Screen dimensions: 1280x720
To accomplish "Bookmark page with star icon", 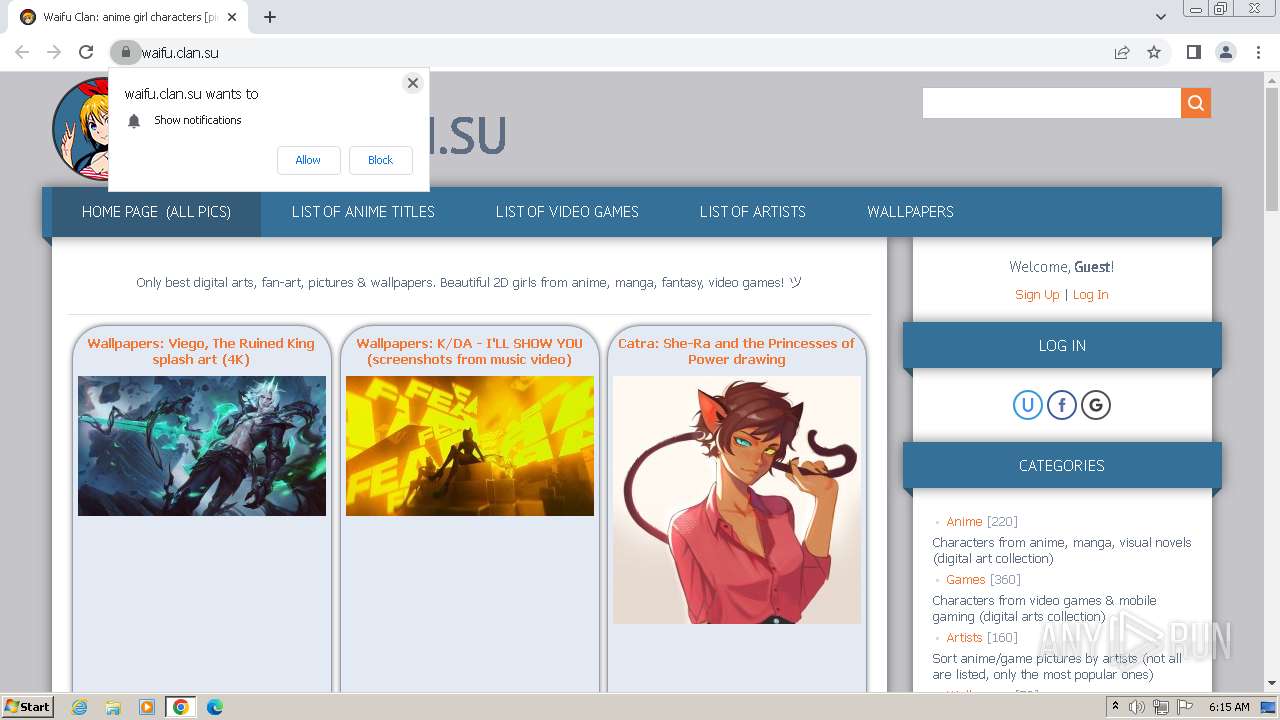I will [x=1154, y=52].
